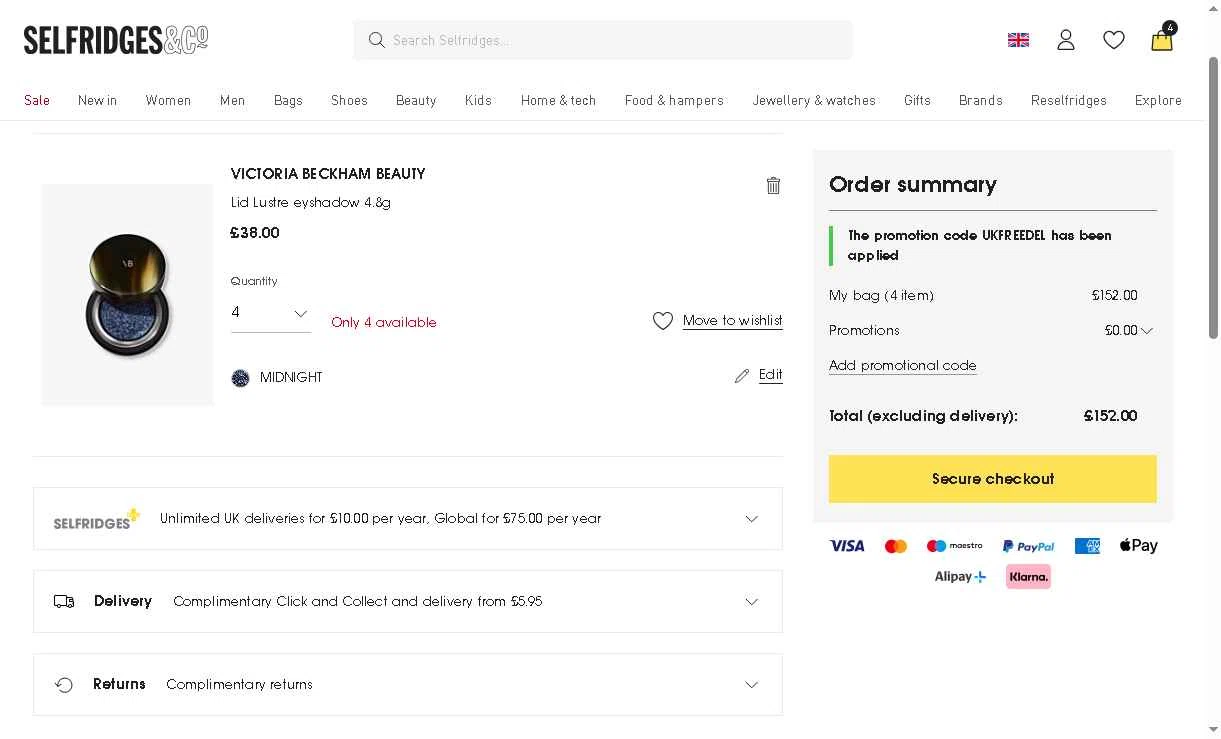Open the Beauty menu

[x=416, y=100]
